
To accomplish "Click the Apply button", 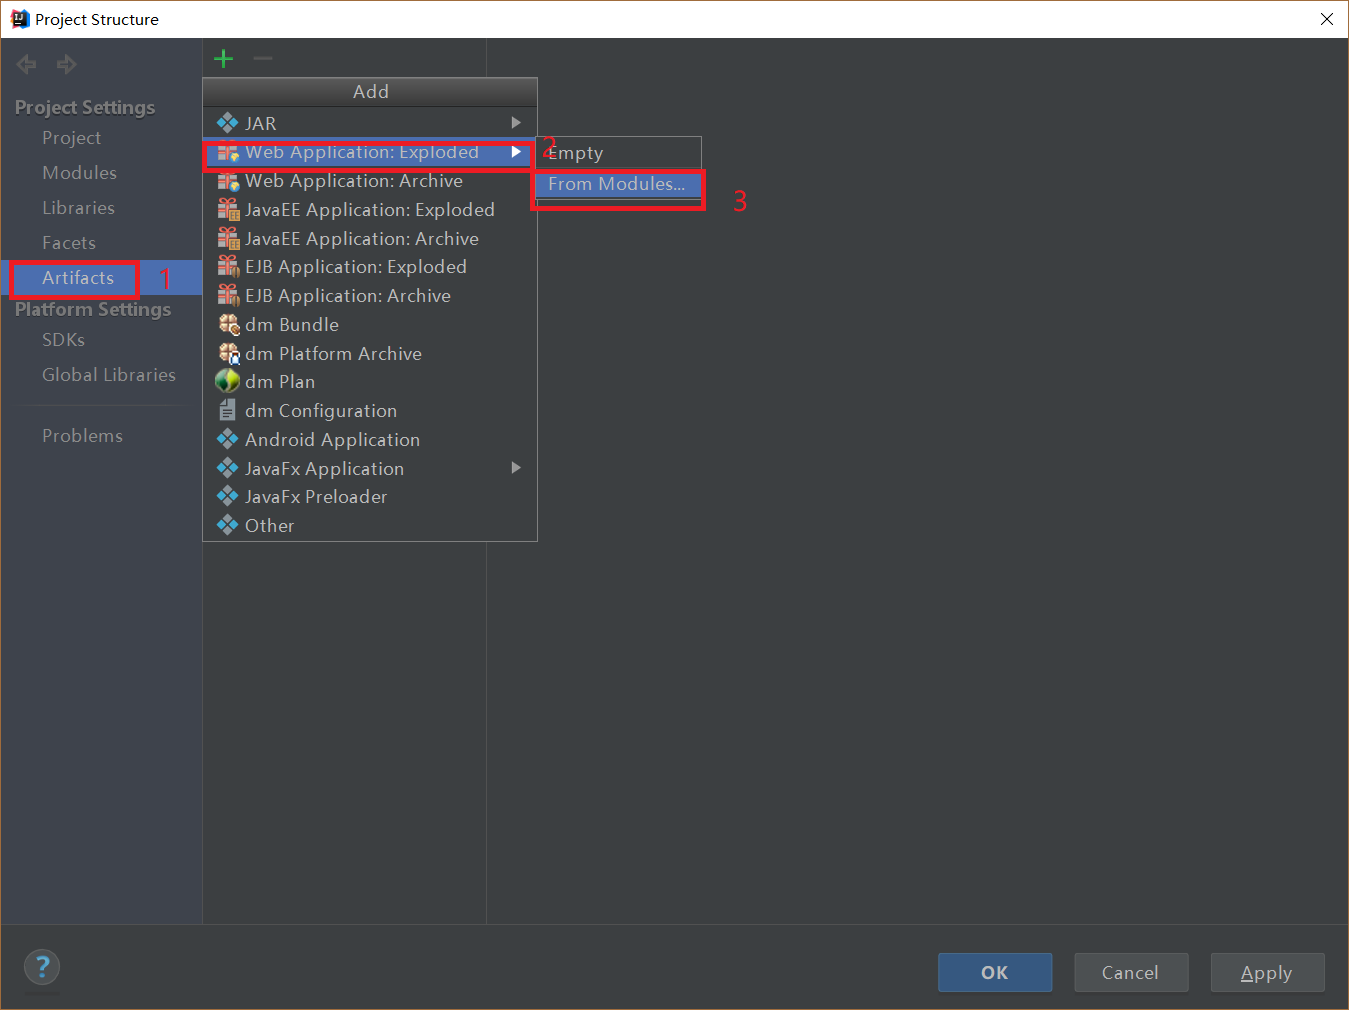I will pyautogui.click(x=1267, y=972).
